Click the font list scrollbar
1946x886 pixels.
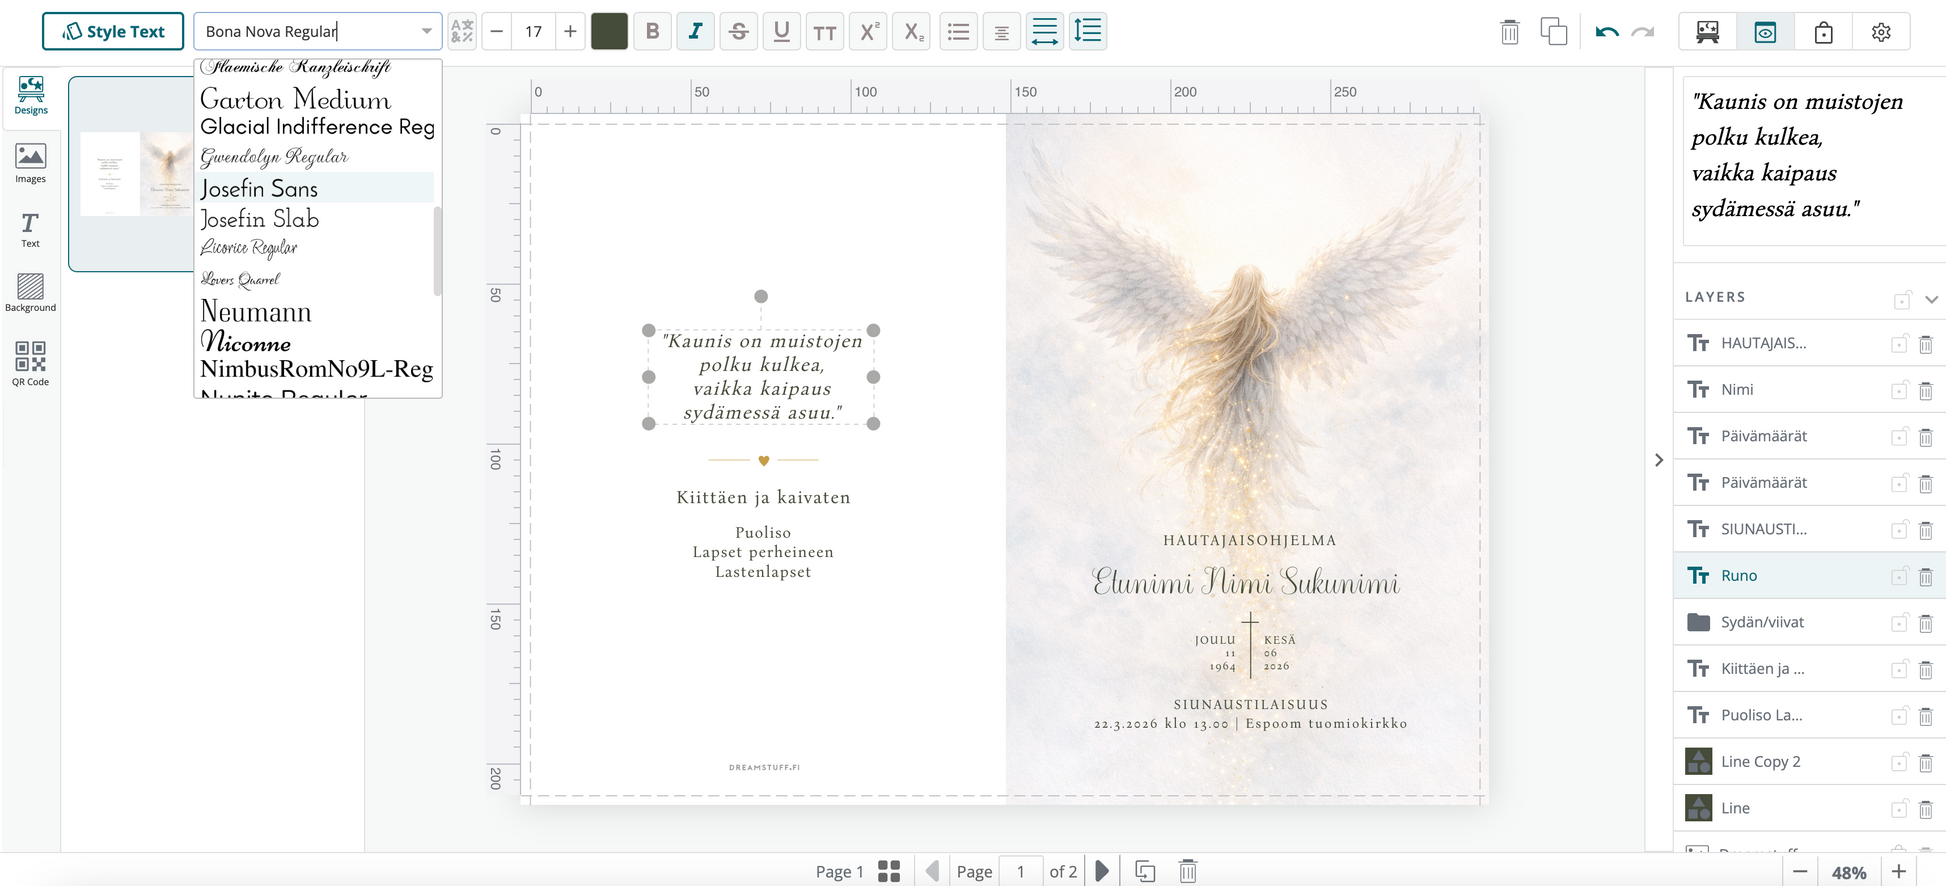(x=437, y=251)
